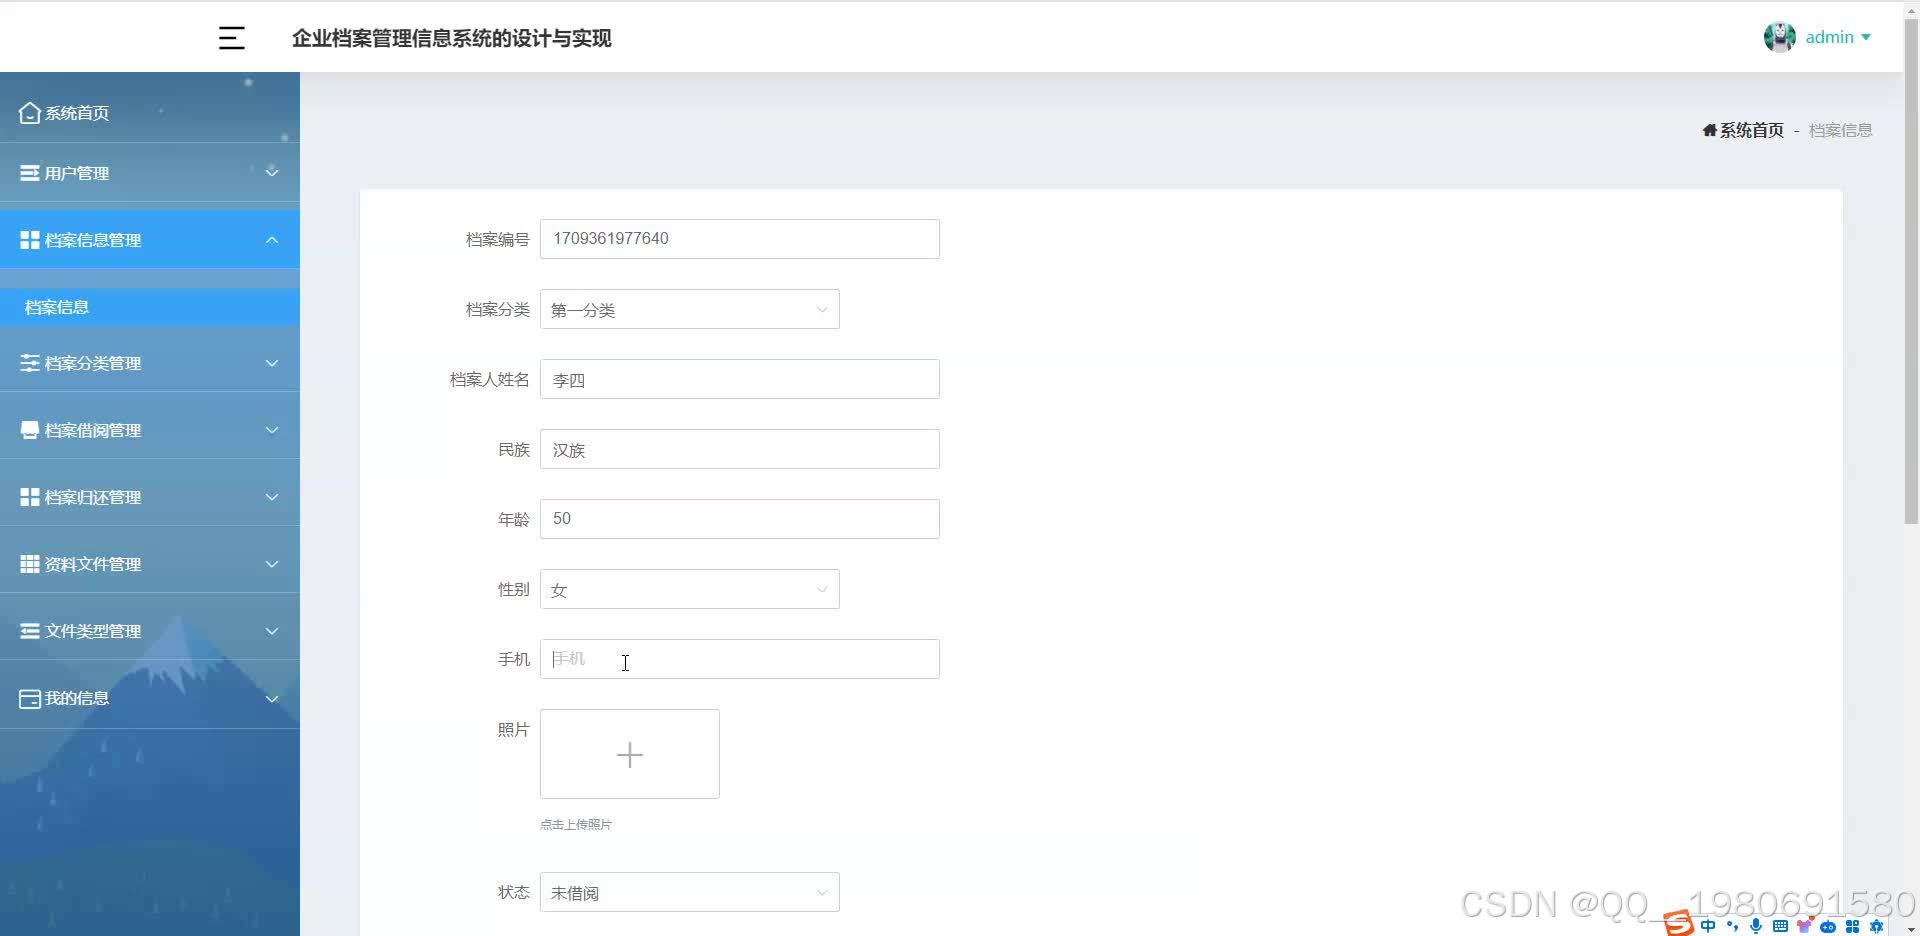Click the hamburger menu icon in the header
This screenshot has height=936, width=1920.
tap(231, 38)
